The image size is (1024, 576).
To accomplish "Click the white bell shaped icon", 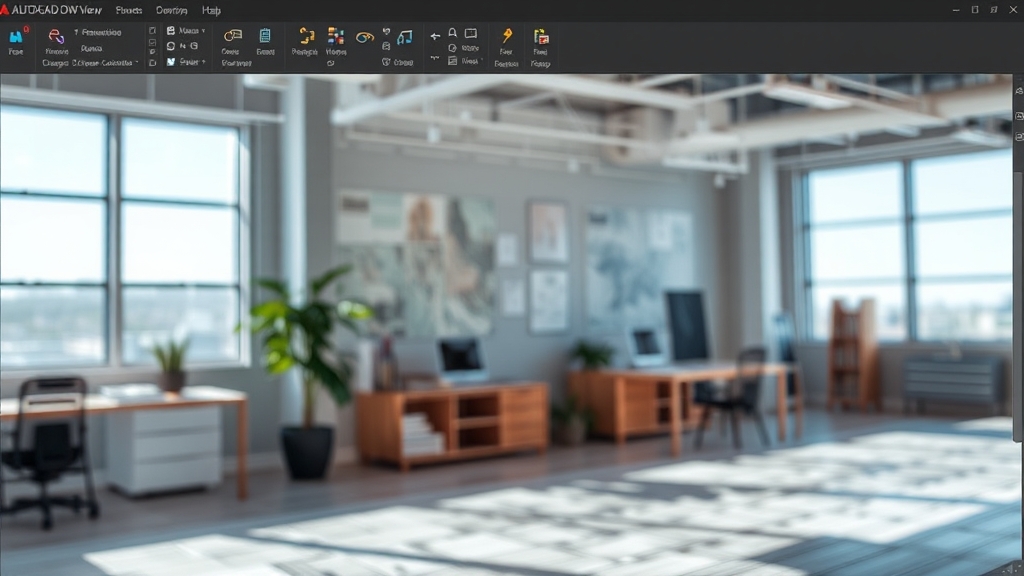I will coord(453,33).
